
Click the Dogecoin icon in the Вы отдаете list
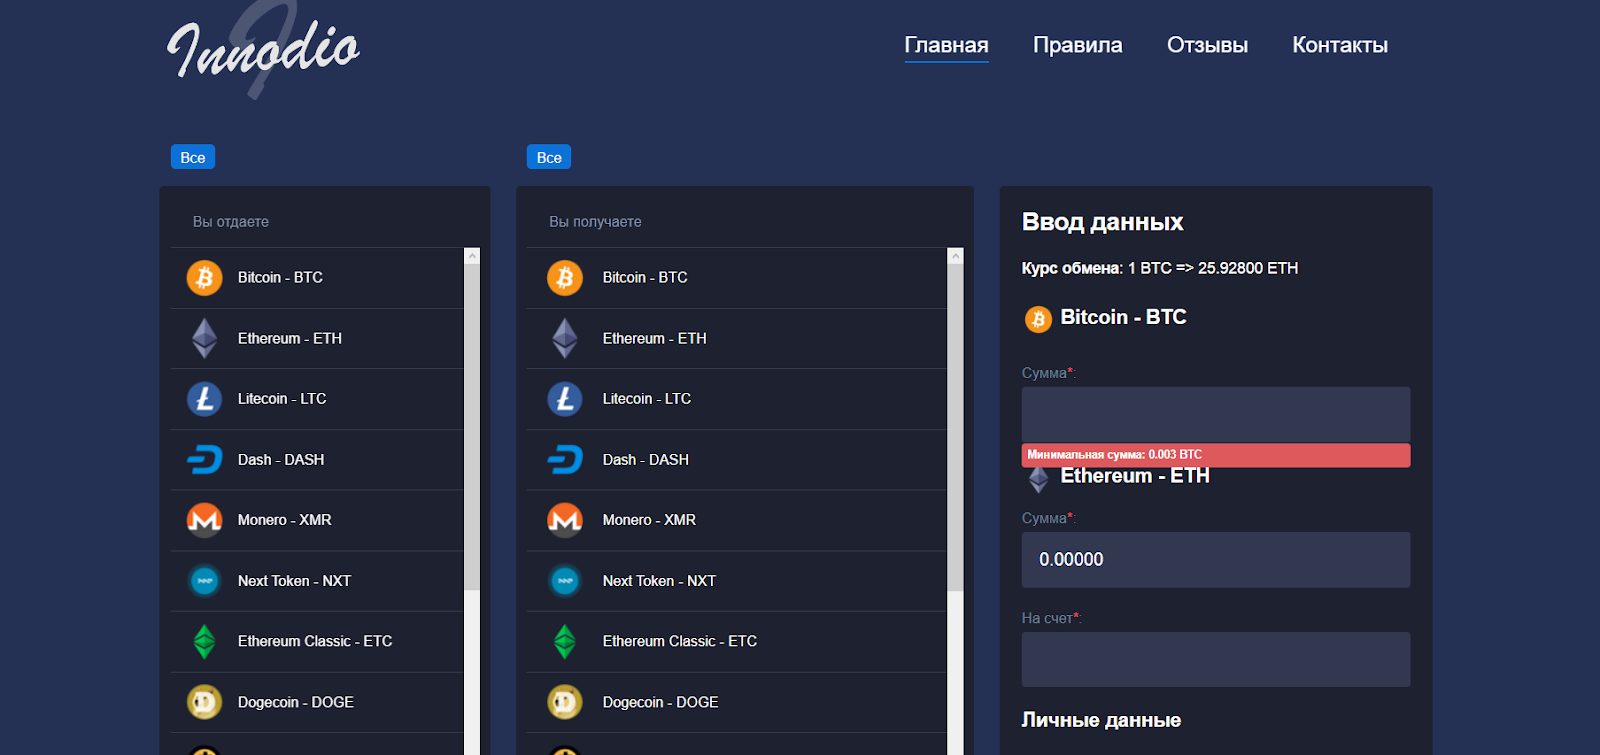[204, 702]
